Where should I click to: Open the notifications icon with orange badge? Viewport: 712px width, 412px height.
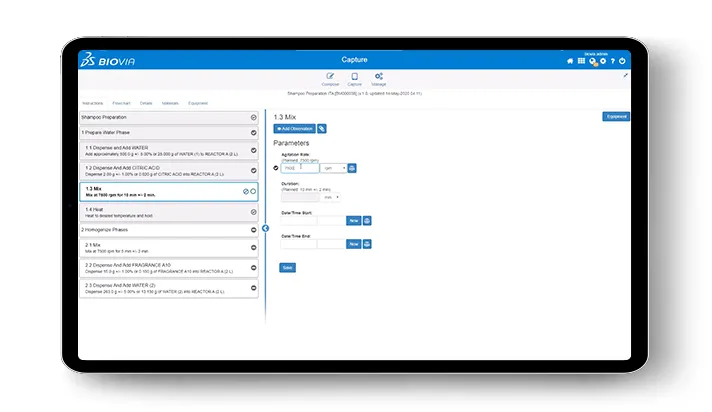click(593, 61)
